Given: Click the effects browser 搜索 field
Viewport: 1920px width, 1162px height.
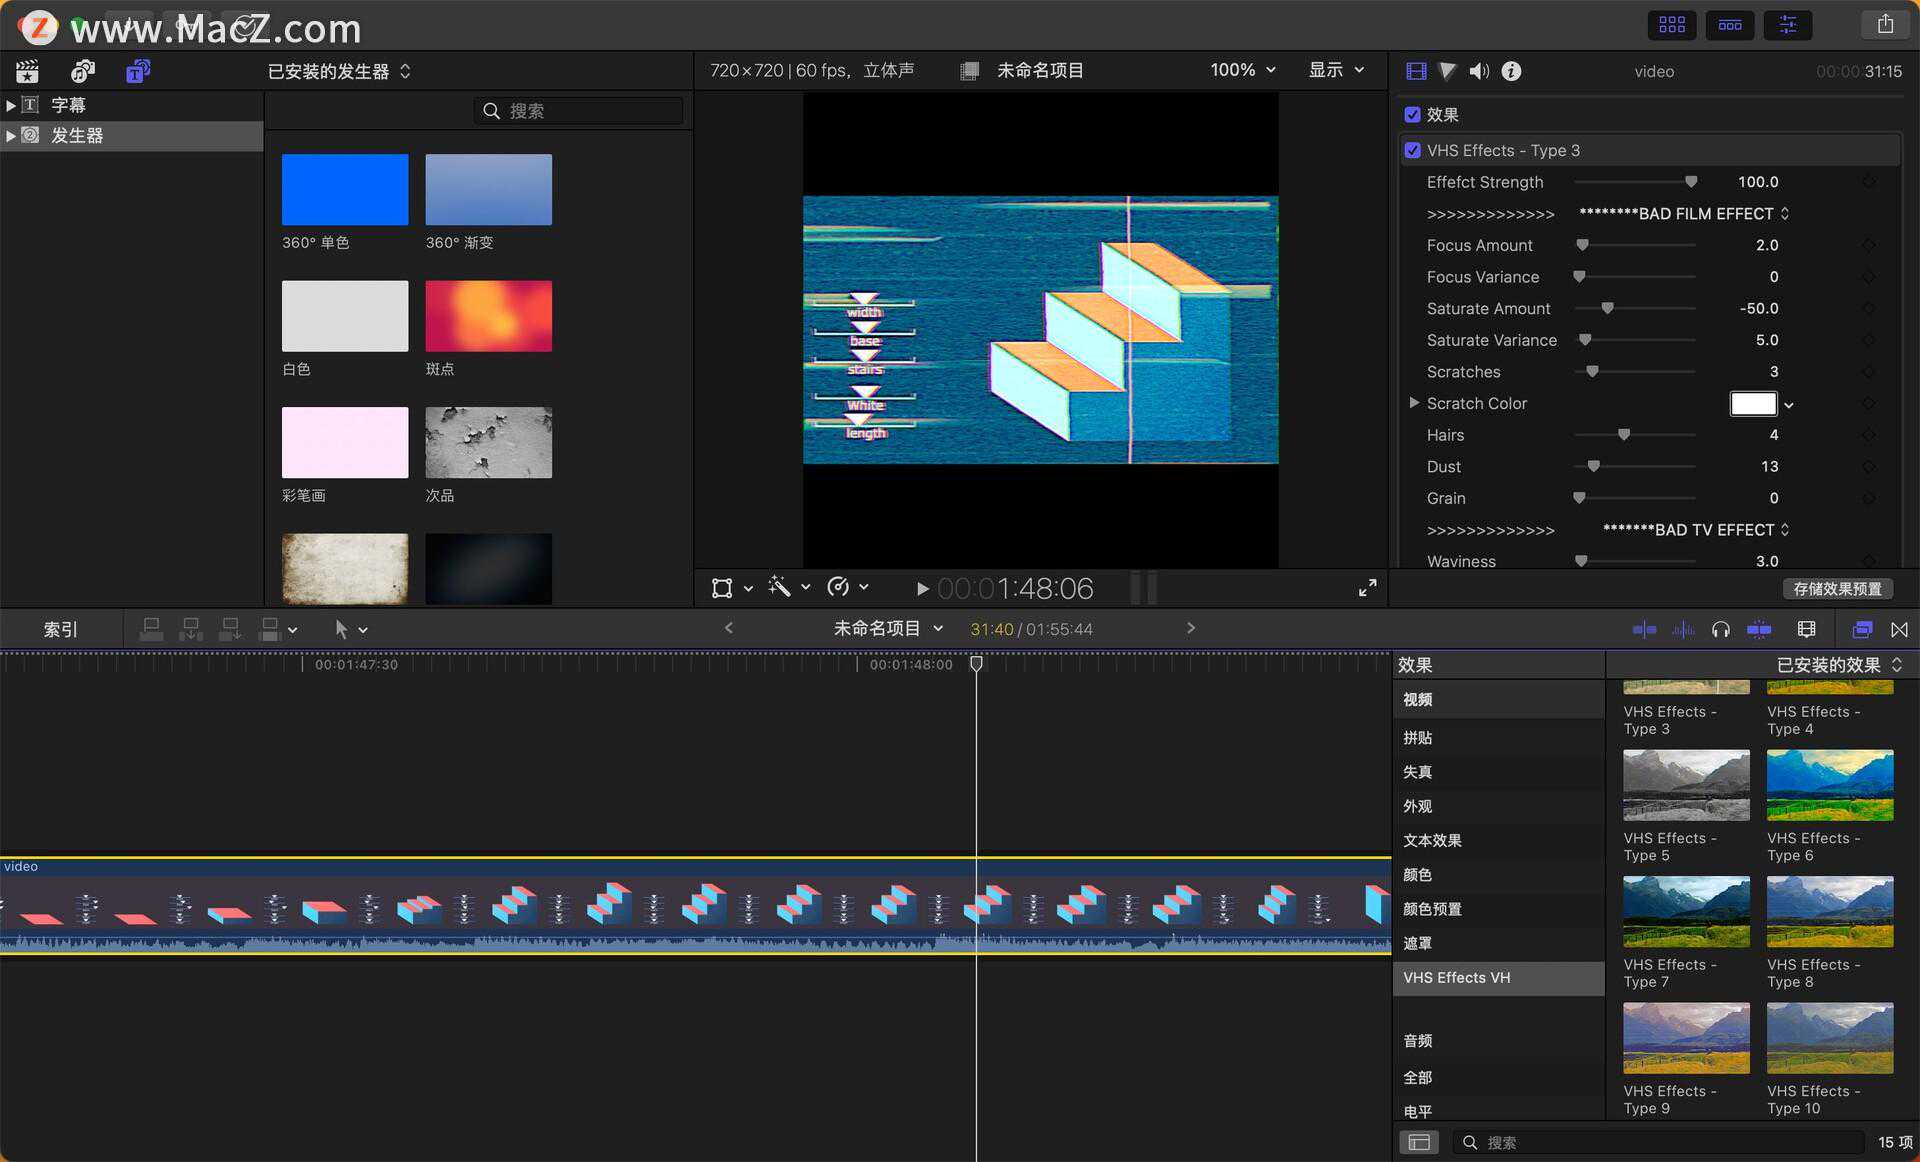Looking at the screenshot, I should pos(1656,1142).
